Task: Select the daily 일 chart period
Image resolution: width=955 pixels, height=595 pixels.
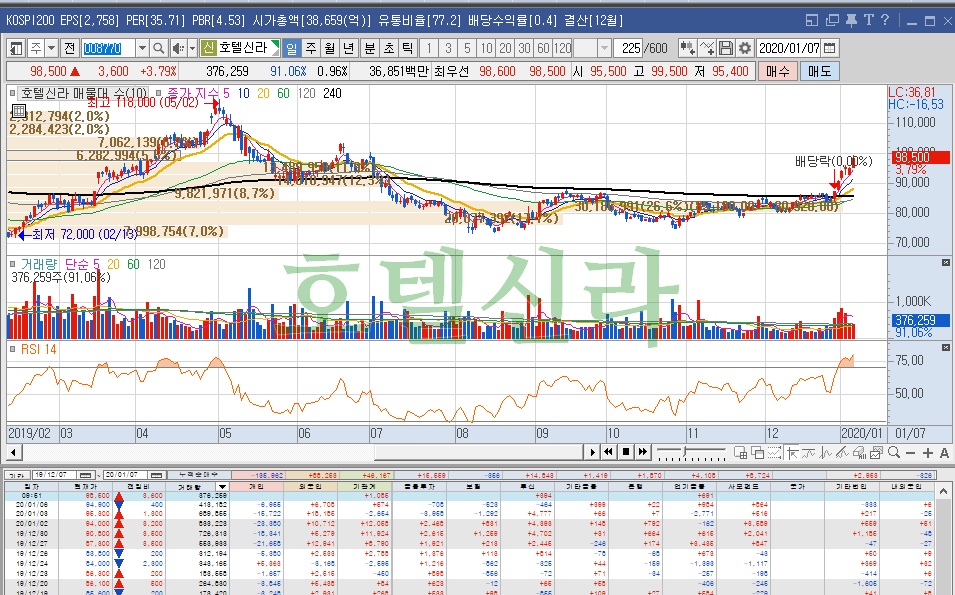Action: [x=291, y=48]
